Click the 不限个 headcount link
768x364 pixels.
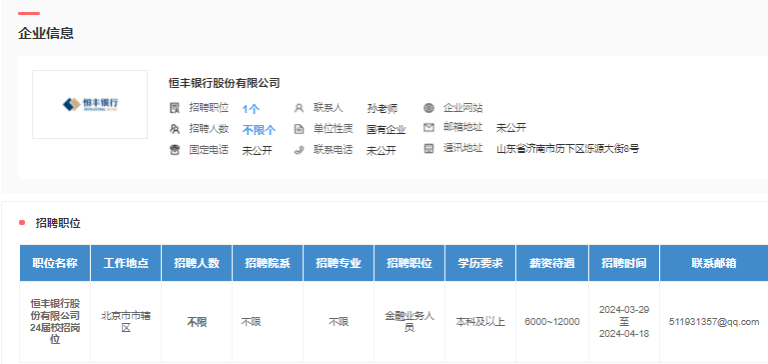259,130
